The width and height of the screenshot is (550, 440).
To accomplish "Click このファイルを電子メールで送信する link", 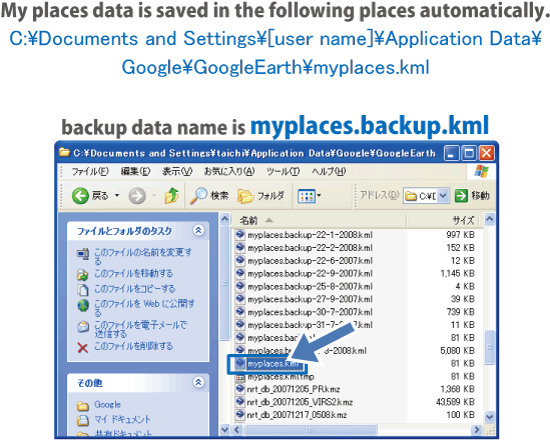I will (140, 329).
